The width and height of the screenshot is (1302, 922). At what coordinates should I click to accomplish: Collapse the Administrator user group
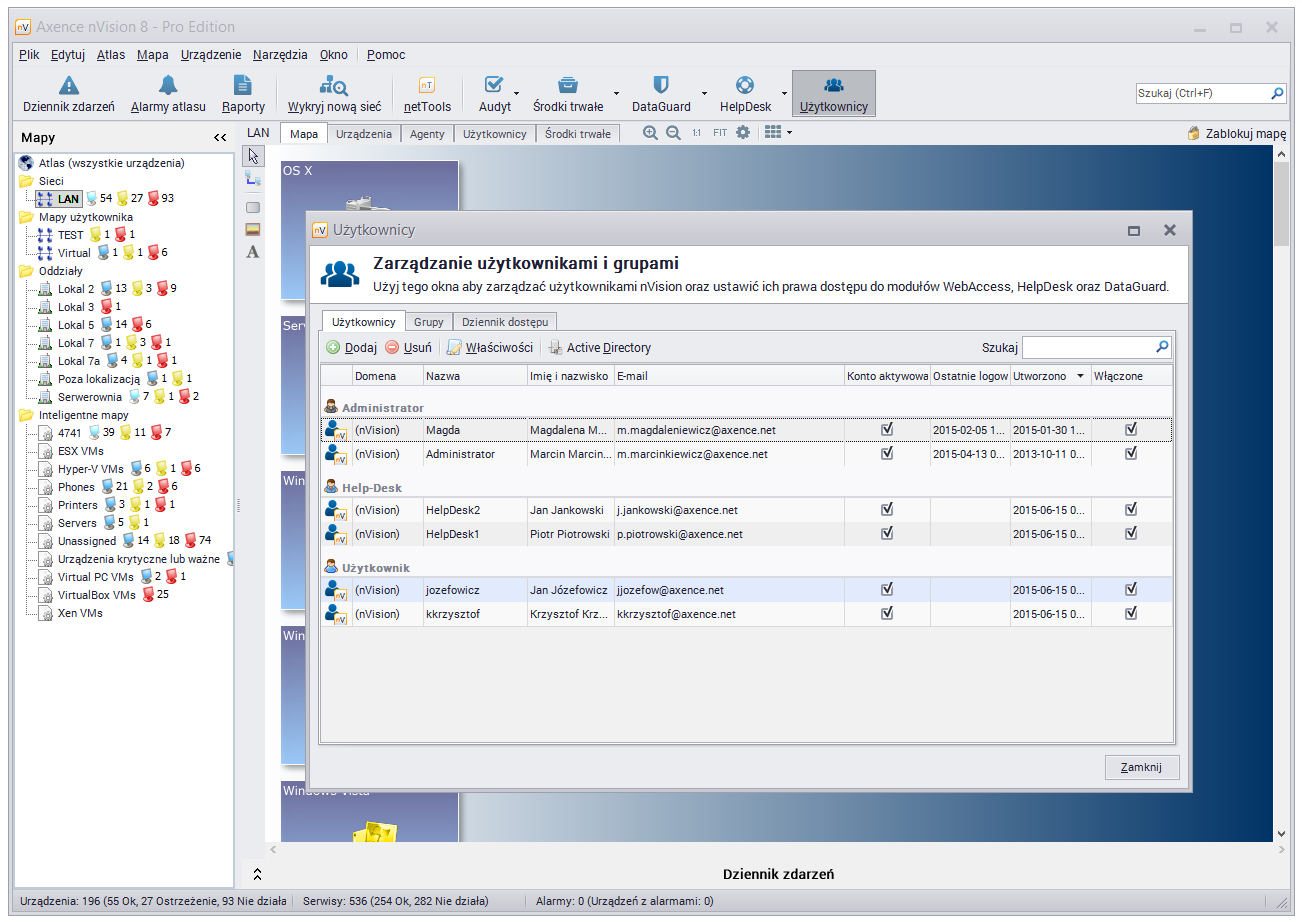[374, 408]
